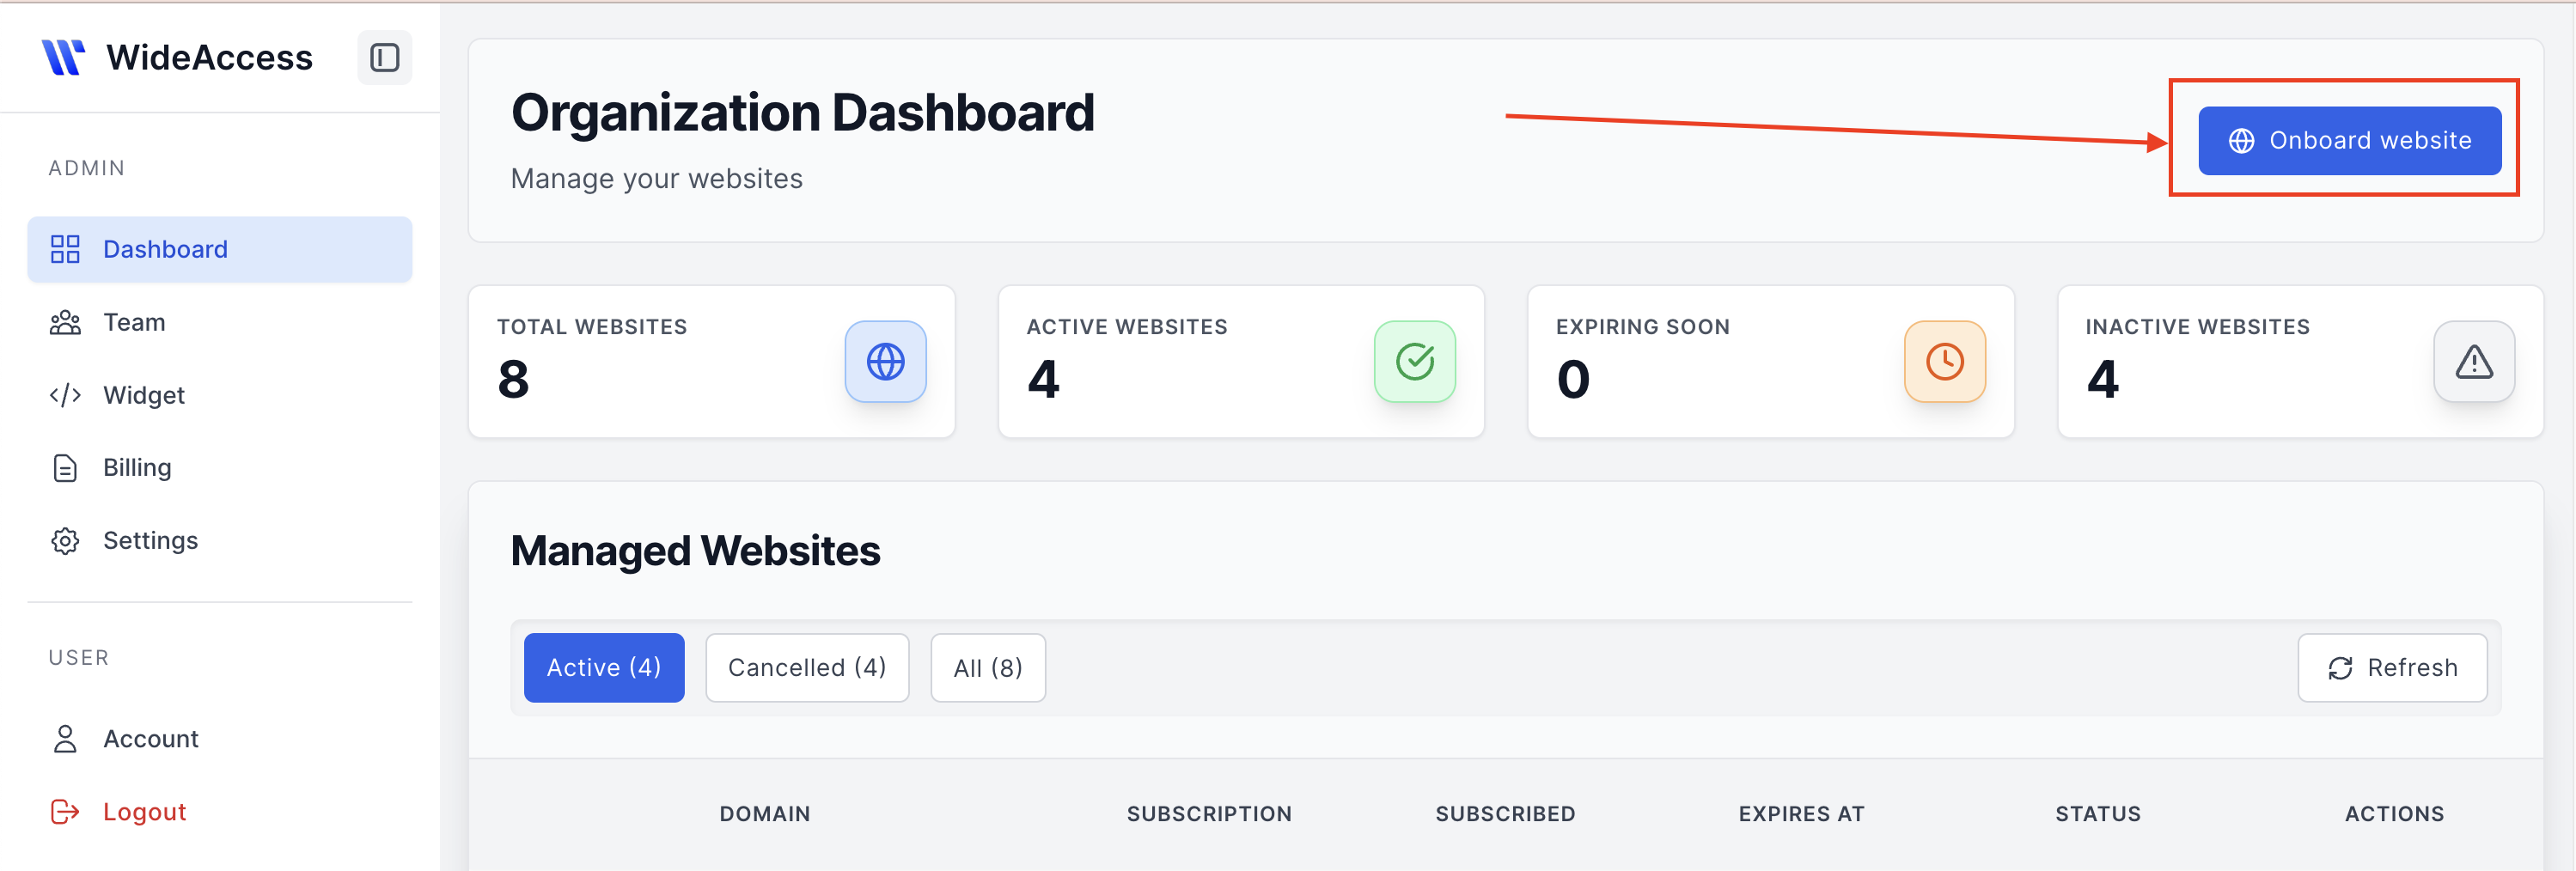Viewport: 2576px width, 871px height.
Task: Click the green checkmark on Active Websites card
Action: (x=1415, y=362)
